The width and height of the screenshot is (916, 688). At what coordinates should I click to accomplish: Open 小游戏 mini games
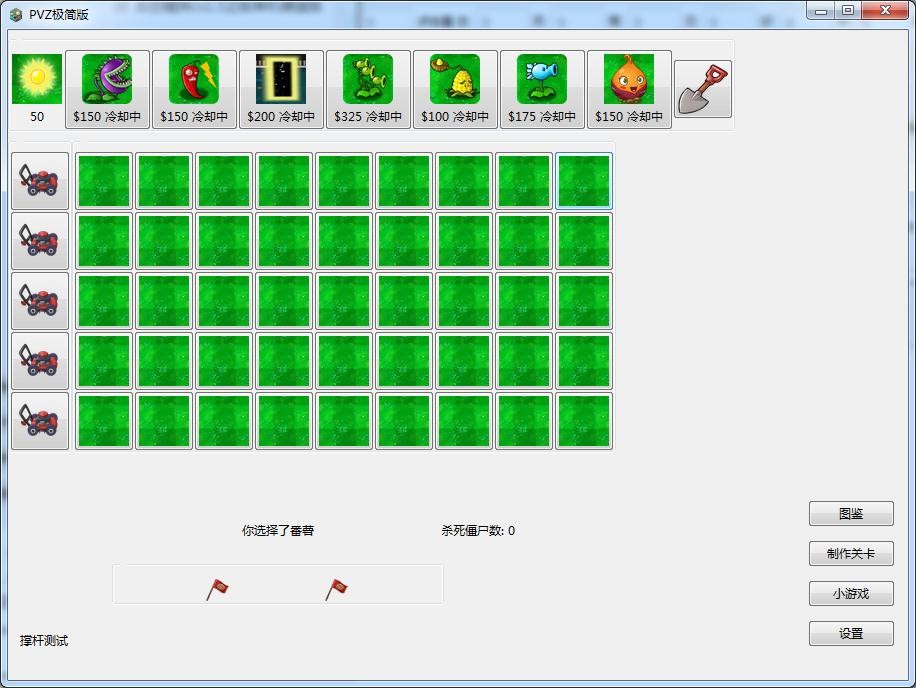tap(851, 593)
